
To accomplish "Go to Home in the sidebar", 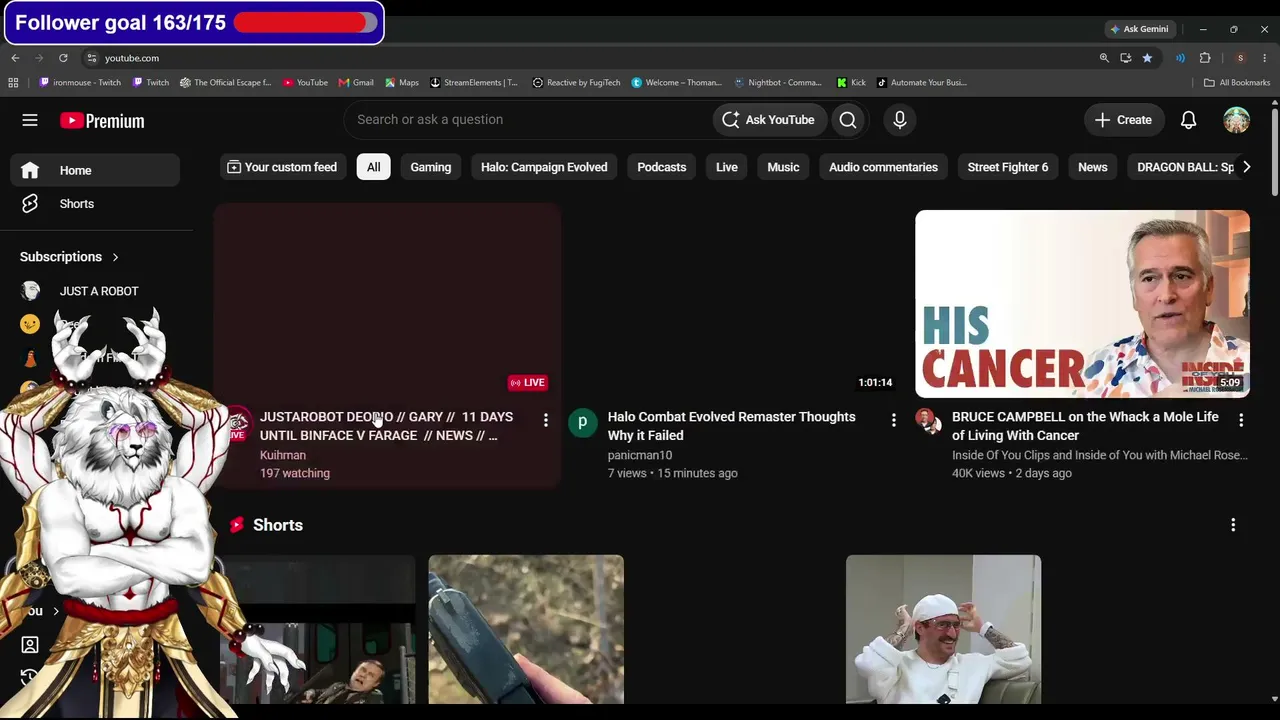I will pyautogui.click(x=95, y=170).
